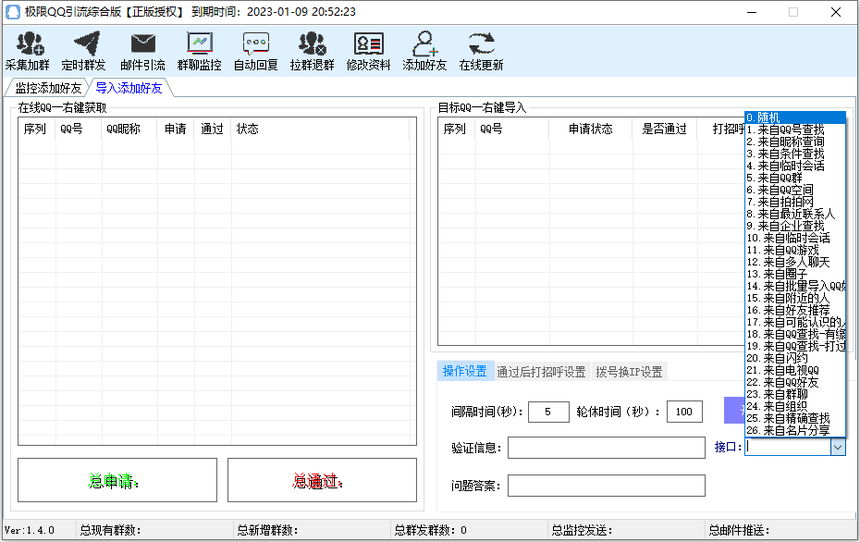Click the app logo in the title bar
The height and width of the screenshot is (542, 860).
point(13,12)
